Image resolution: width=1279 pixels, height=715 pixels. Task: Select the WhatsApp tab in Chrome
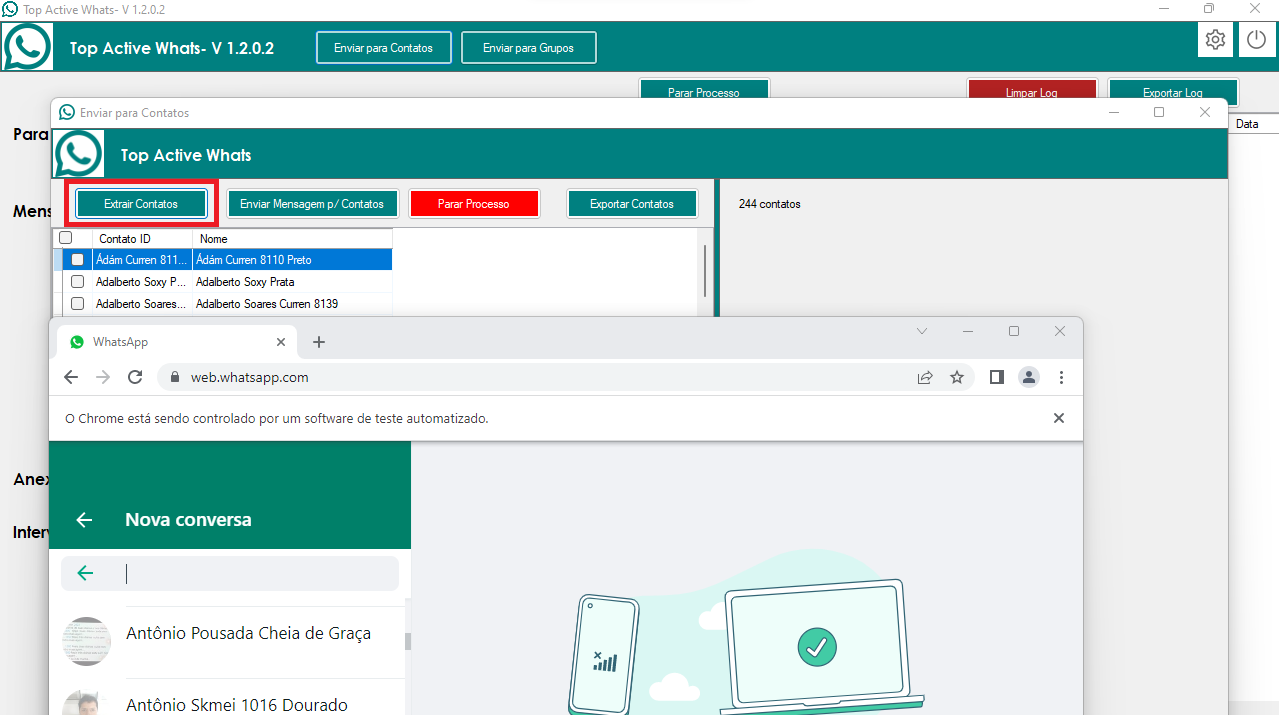pyautogui.click(x=177, y=342)
